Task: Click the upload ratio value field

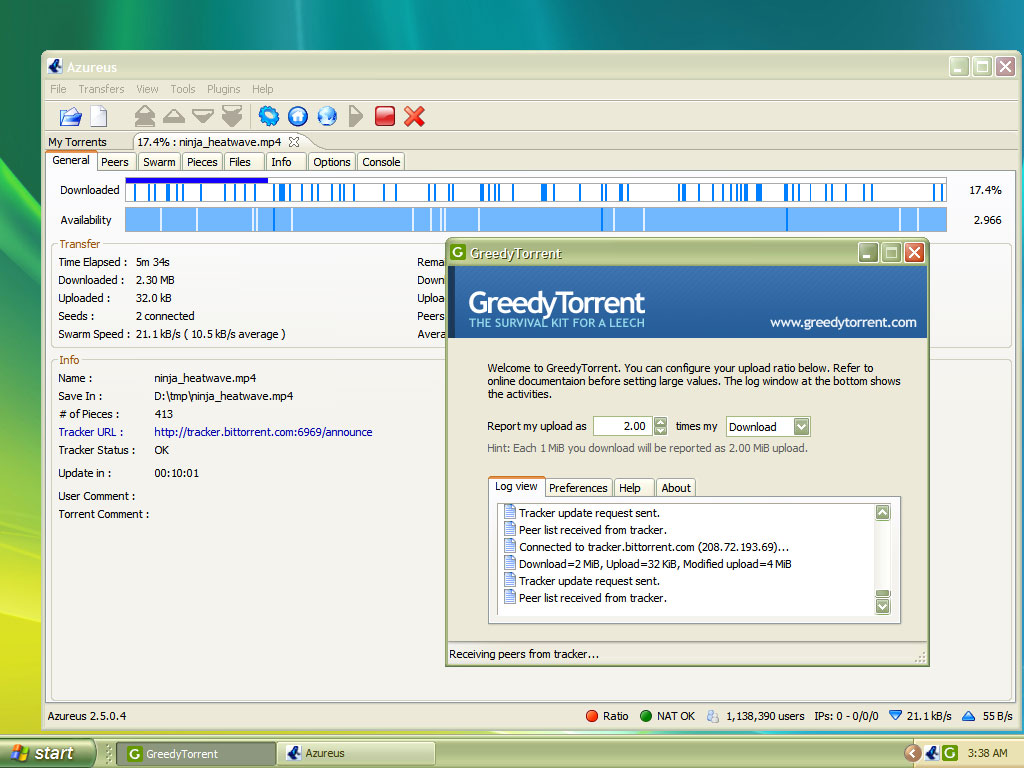Action: tap(622, 426)
